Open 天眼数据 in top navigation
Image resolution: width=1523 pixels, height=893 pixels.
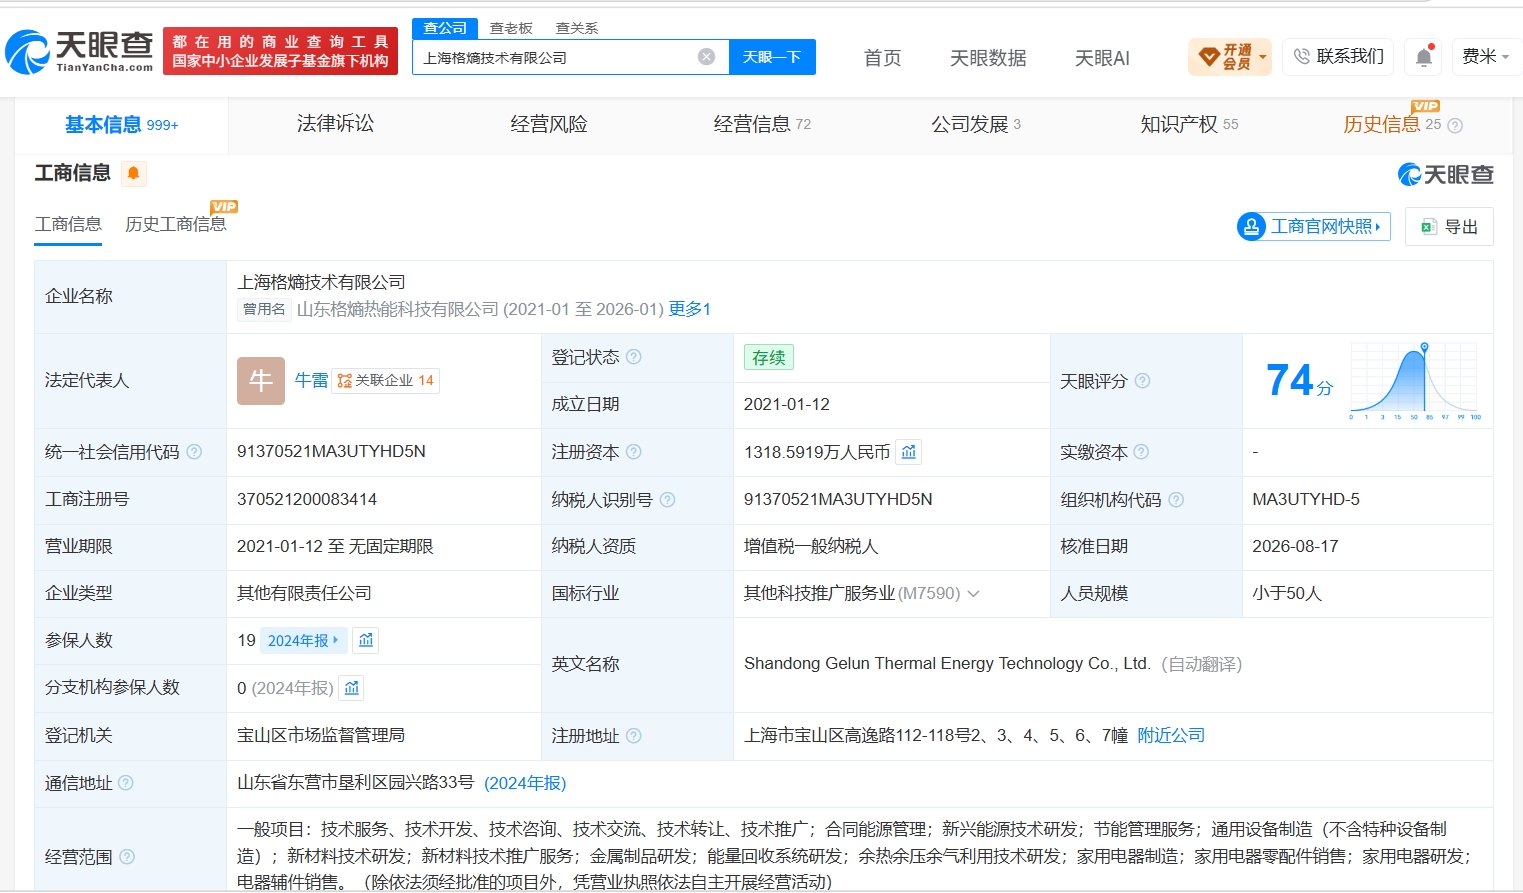tap(988, 58)
